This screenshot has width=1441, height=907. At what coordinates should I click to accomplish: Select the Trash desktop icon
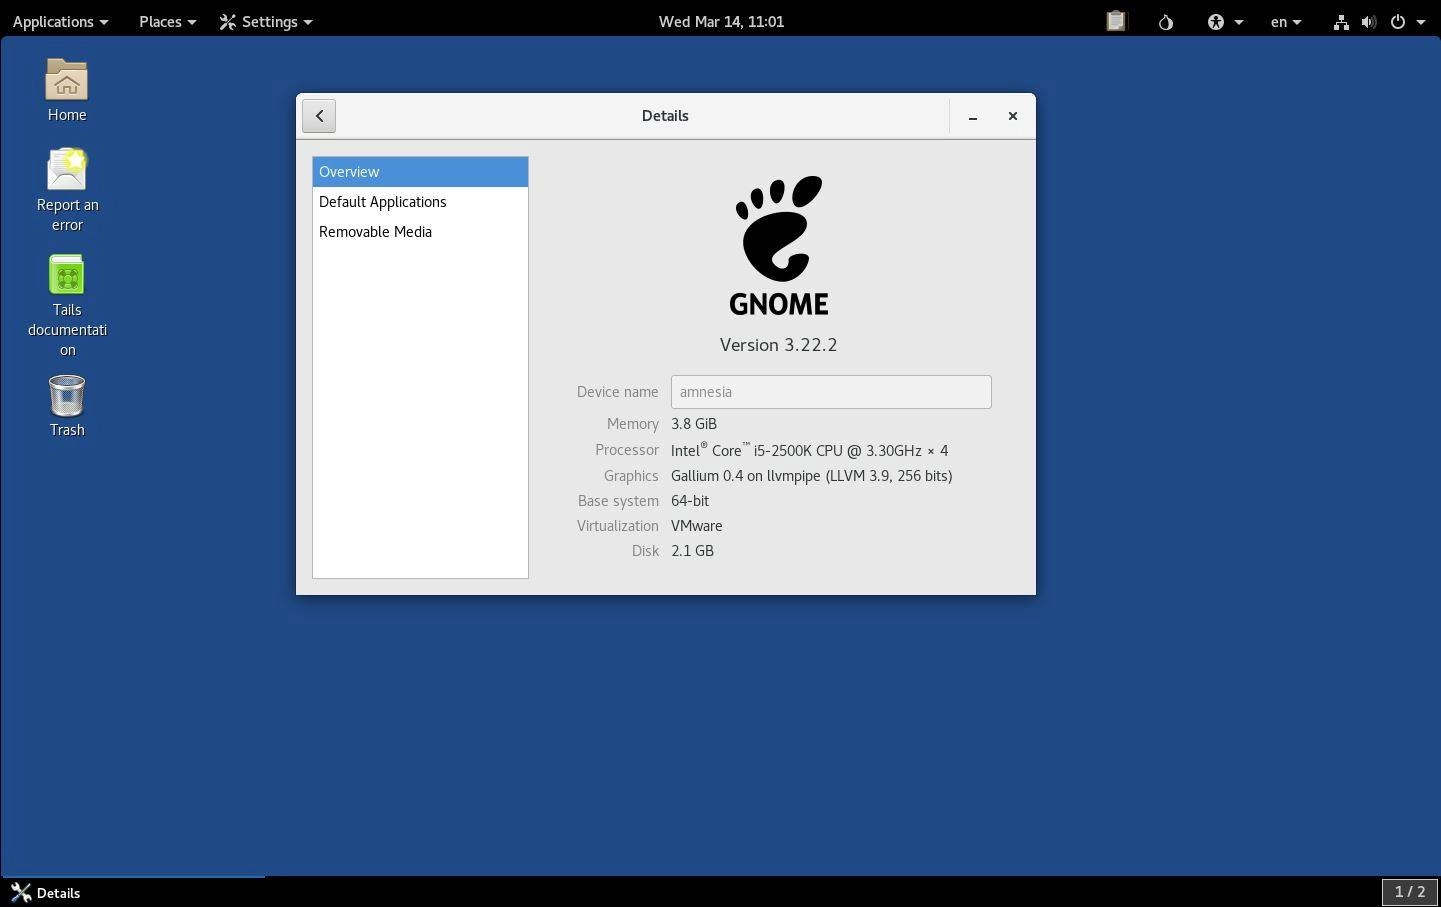(67, 406)
